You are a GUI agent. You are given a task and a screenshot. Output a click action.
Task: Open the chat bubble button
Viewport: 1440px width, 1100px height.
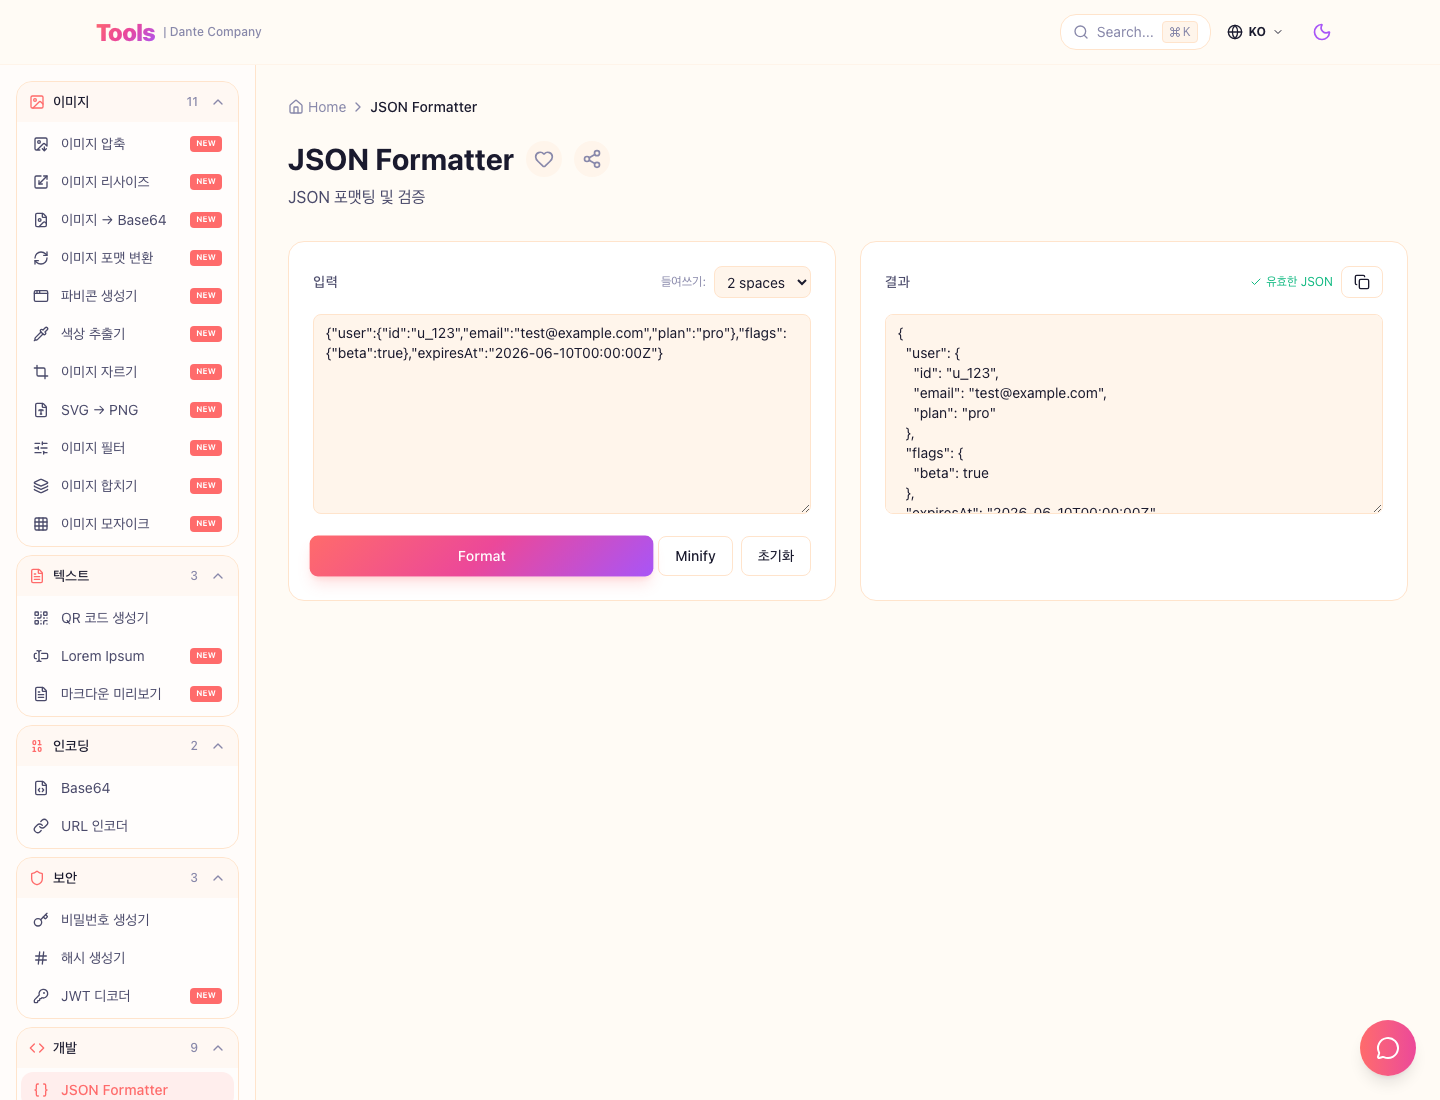click(1388, 1048)
